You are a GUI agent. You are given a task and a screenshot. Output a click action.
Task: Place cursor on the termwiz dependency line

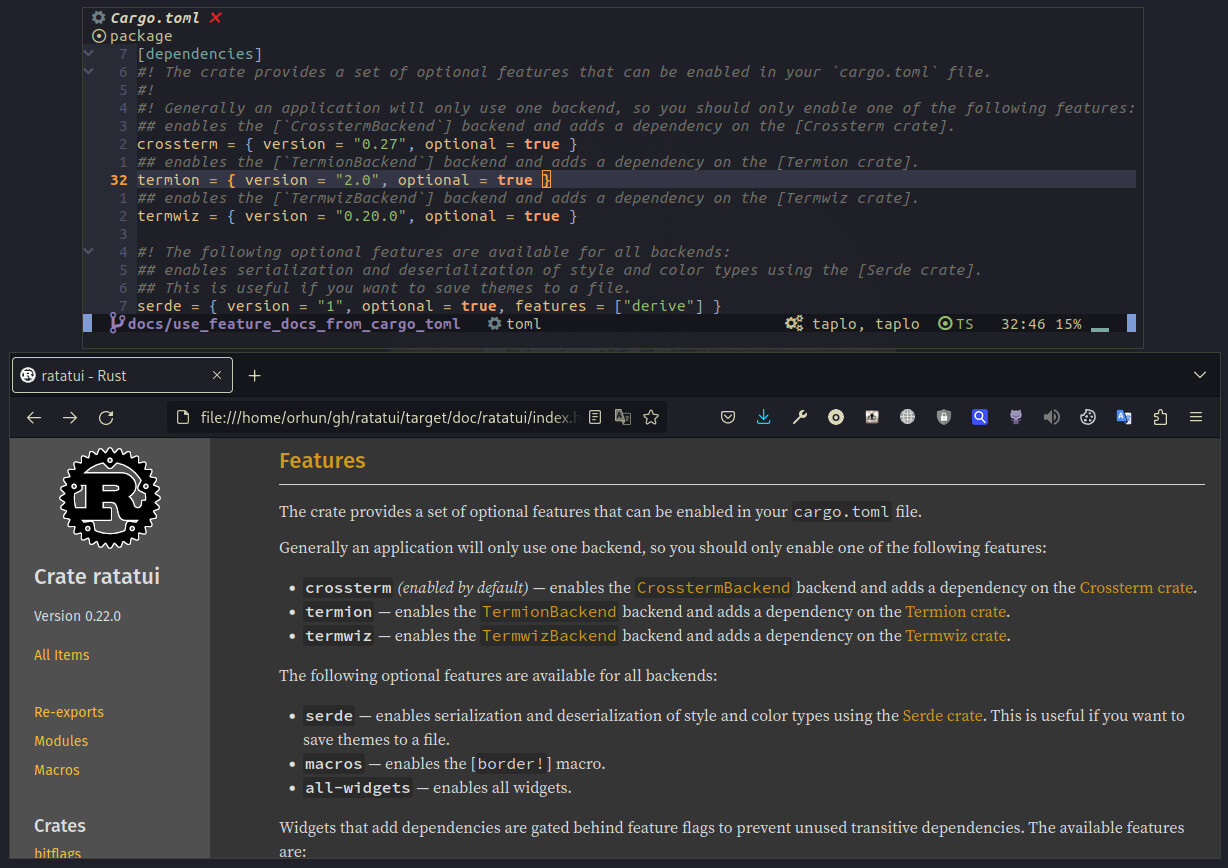[357, 216]
